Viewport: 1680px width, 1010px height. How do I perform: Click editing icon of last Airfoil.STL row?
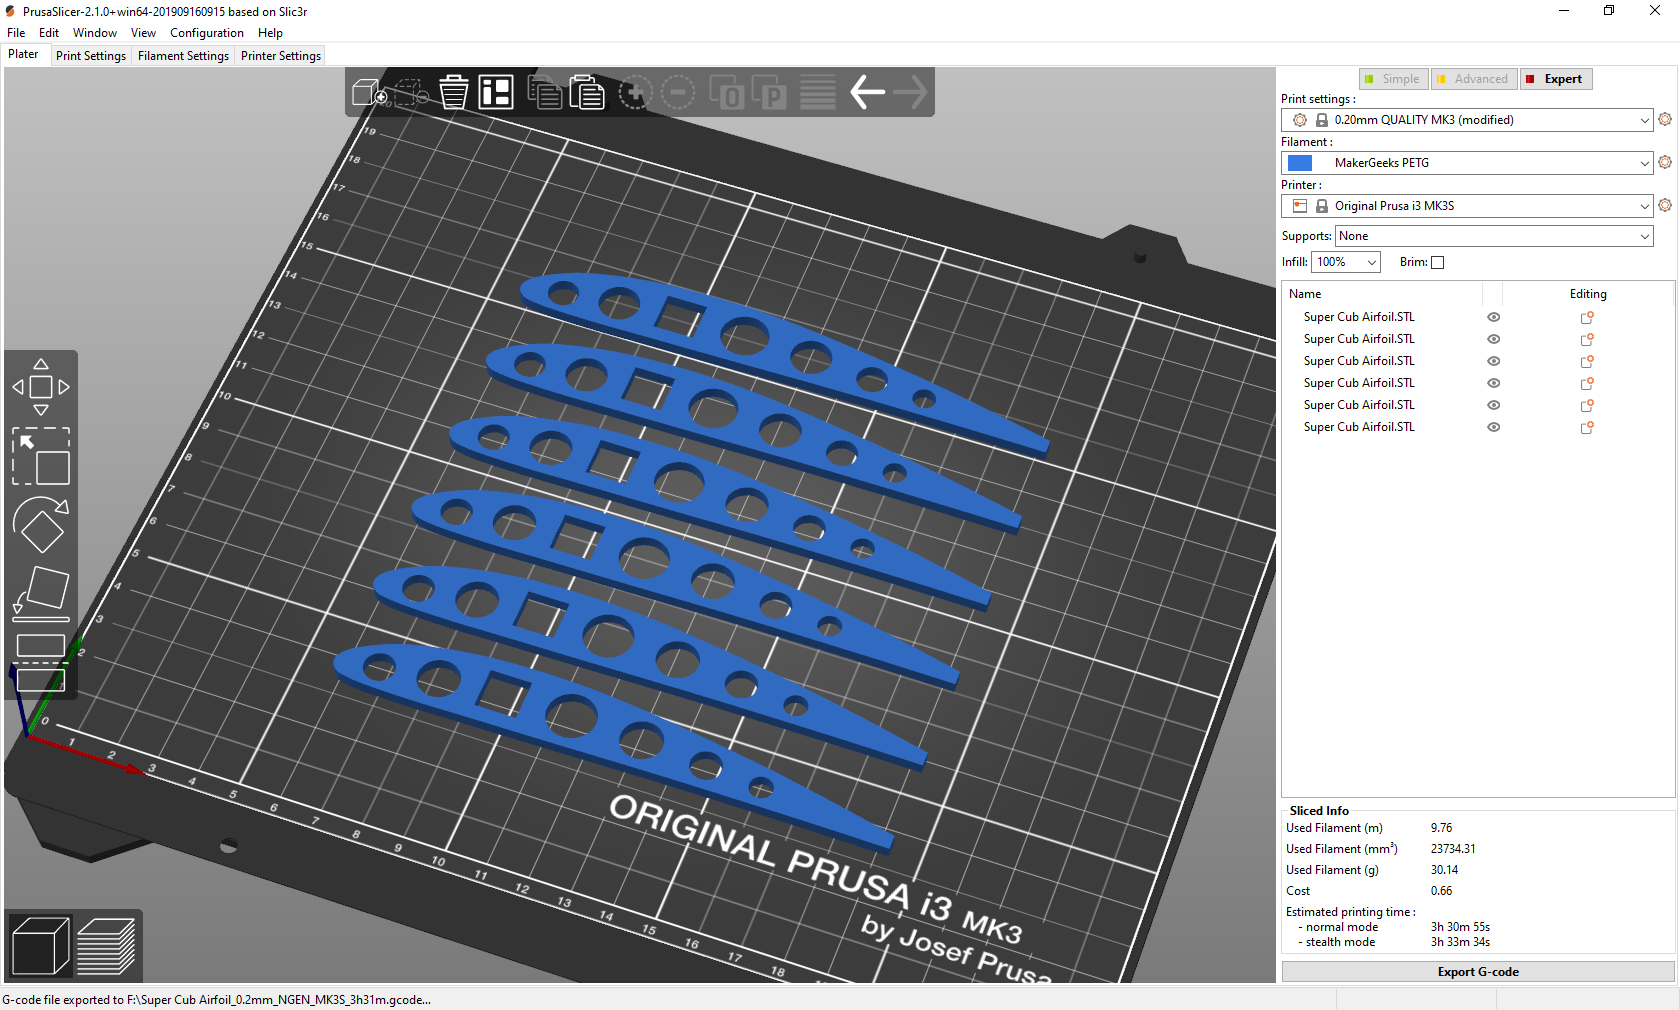tap(1587, 427)
